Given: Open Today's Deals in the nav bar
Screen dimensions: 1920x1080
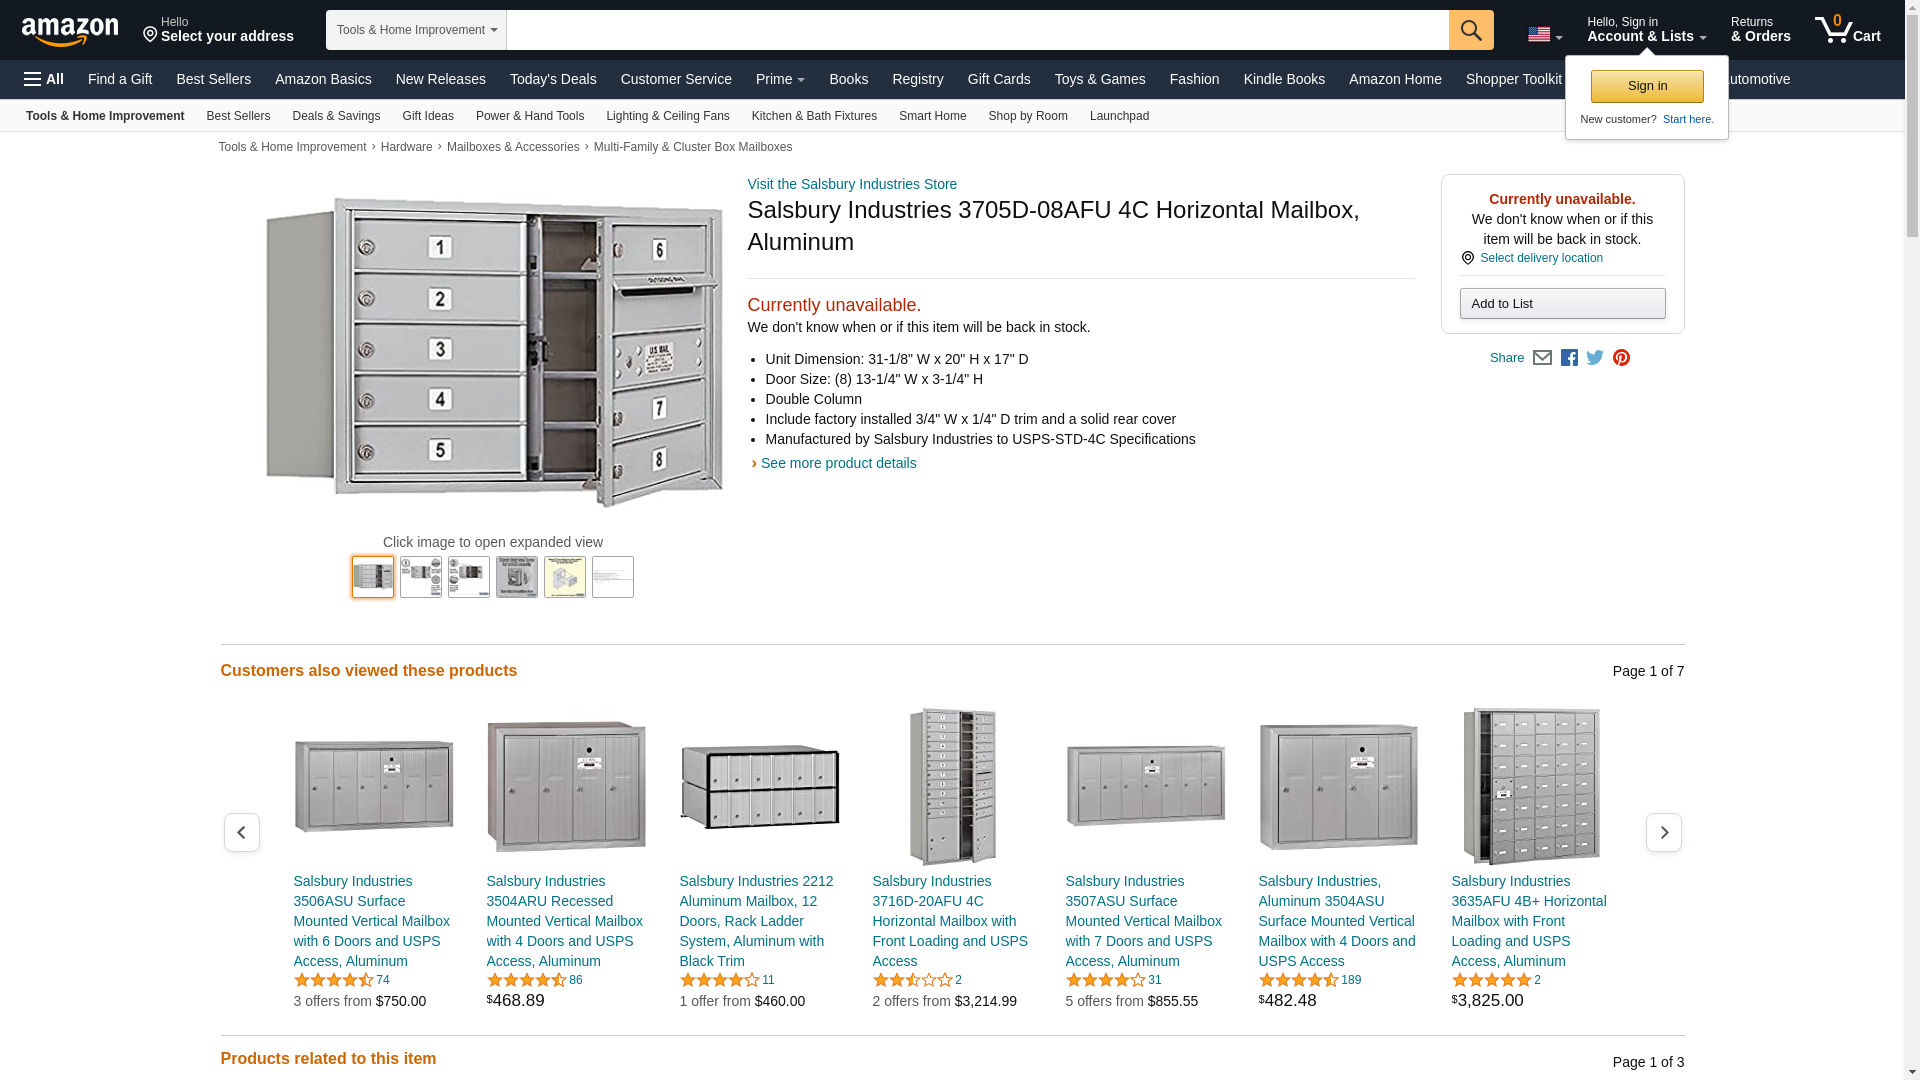Looking at the screenshot, I should (552, 79).
